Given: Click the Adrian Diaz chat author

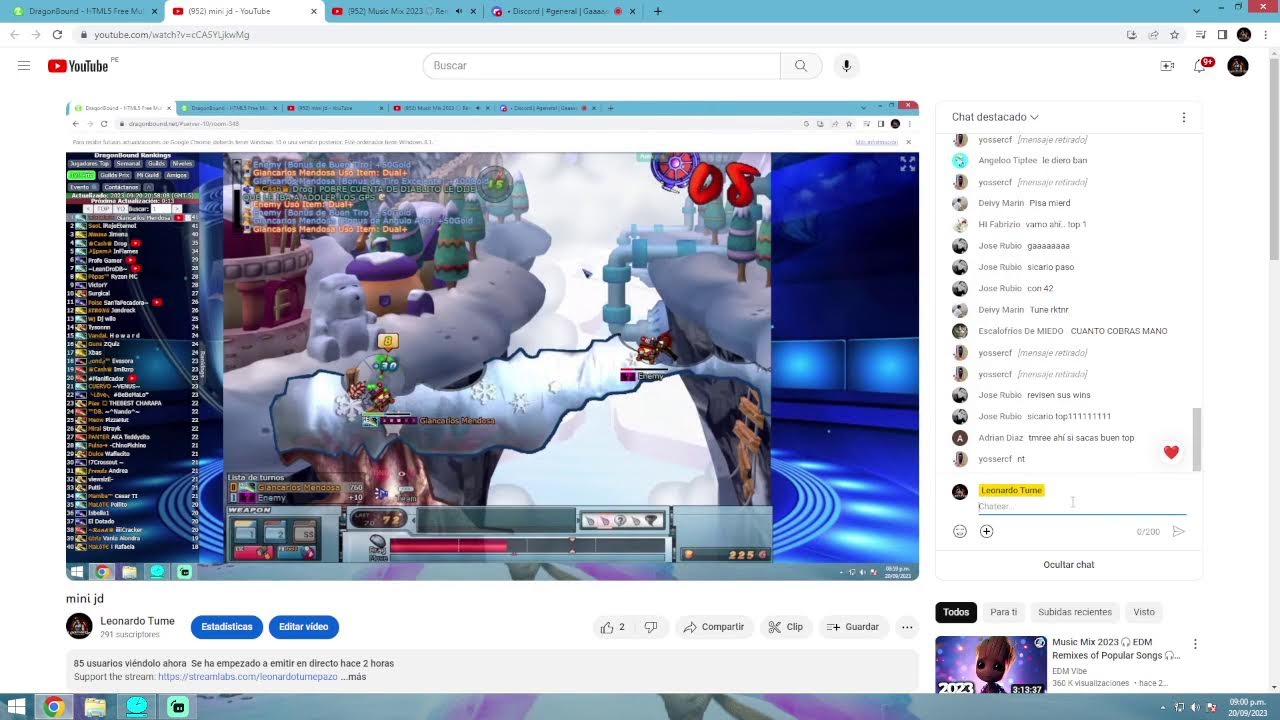Looking at the screenshot, I should point(1001,438).
